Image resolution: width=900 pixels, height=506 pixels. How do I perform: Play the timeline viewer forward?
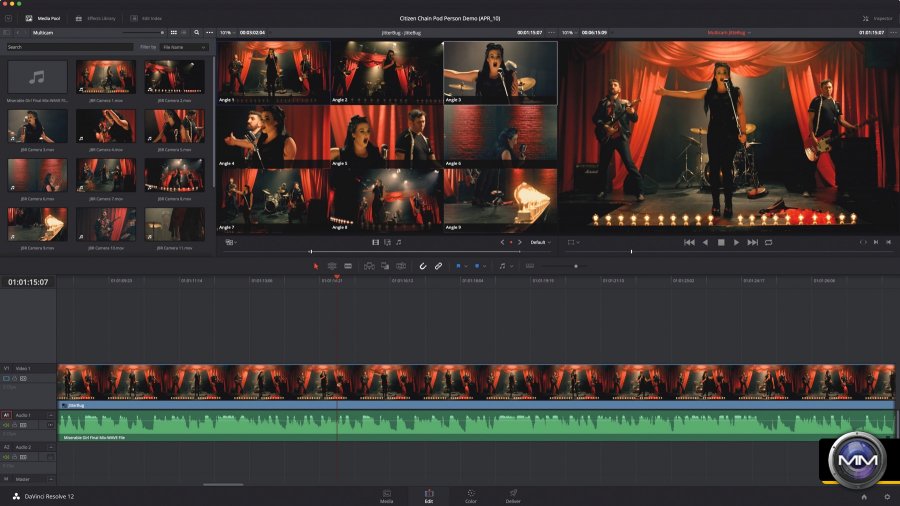(x=736, y=243)
